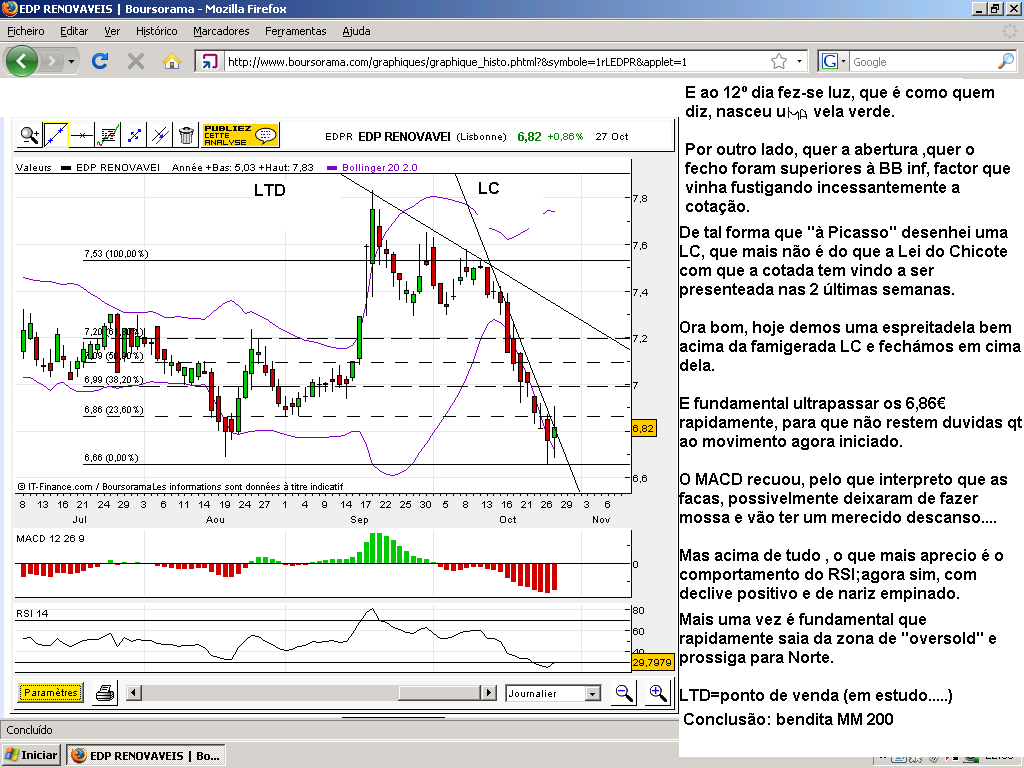Go to home page via house icon
Image resolution: width=1024 pixels, height=768 pixels.
172,61
